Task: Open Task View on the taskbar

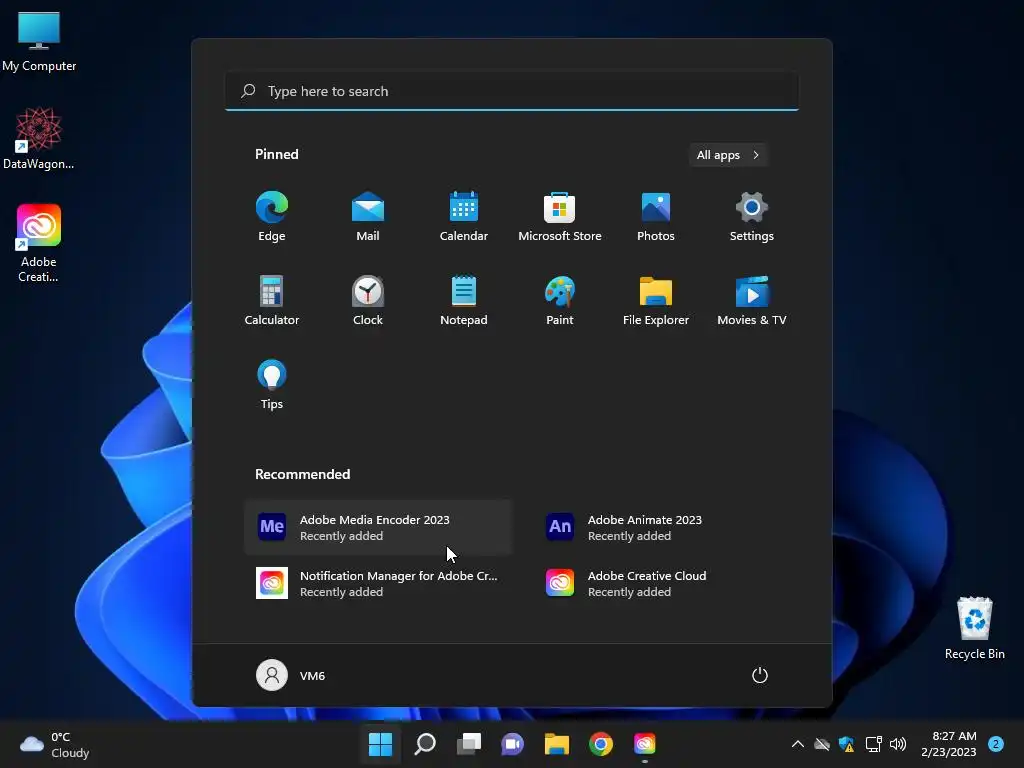Action: click(468, 744)
